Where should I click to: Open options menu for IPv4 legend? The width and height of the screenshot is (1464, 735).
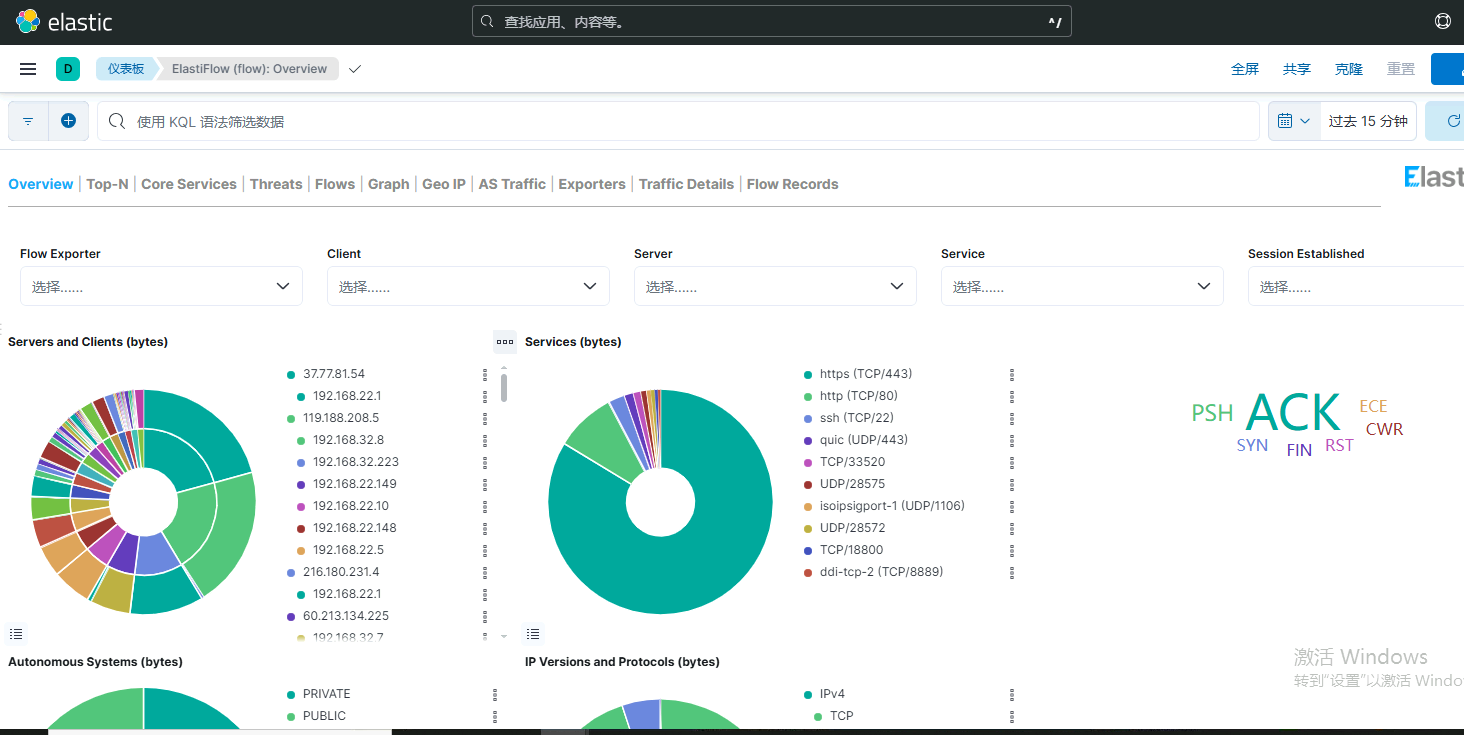[x=1012, y=695]
